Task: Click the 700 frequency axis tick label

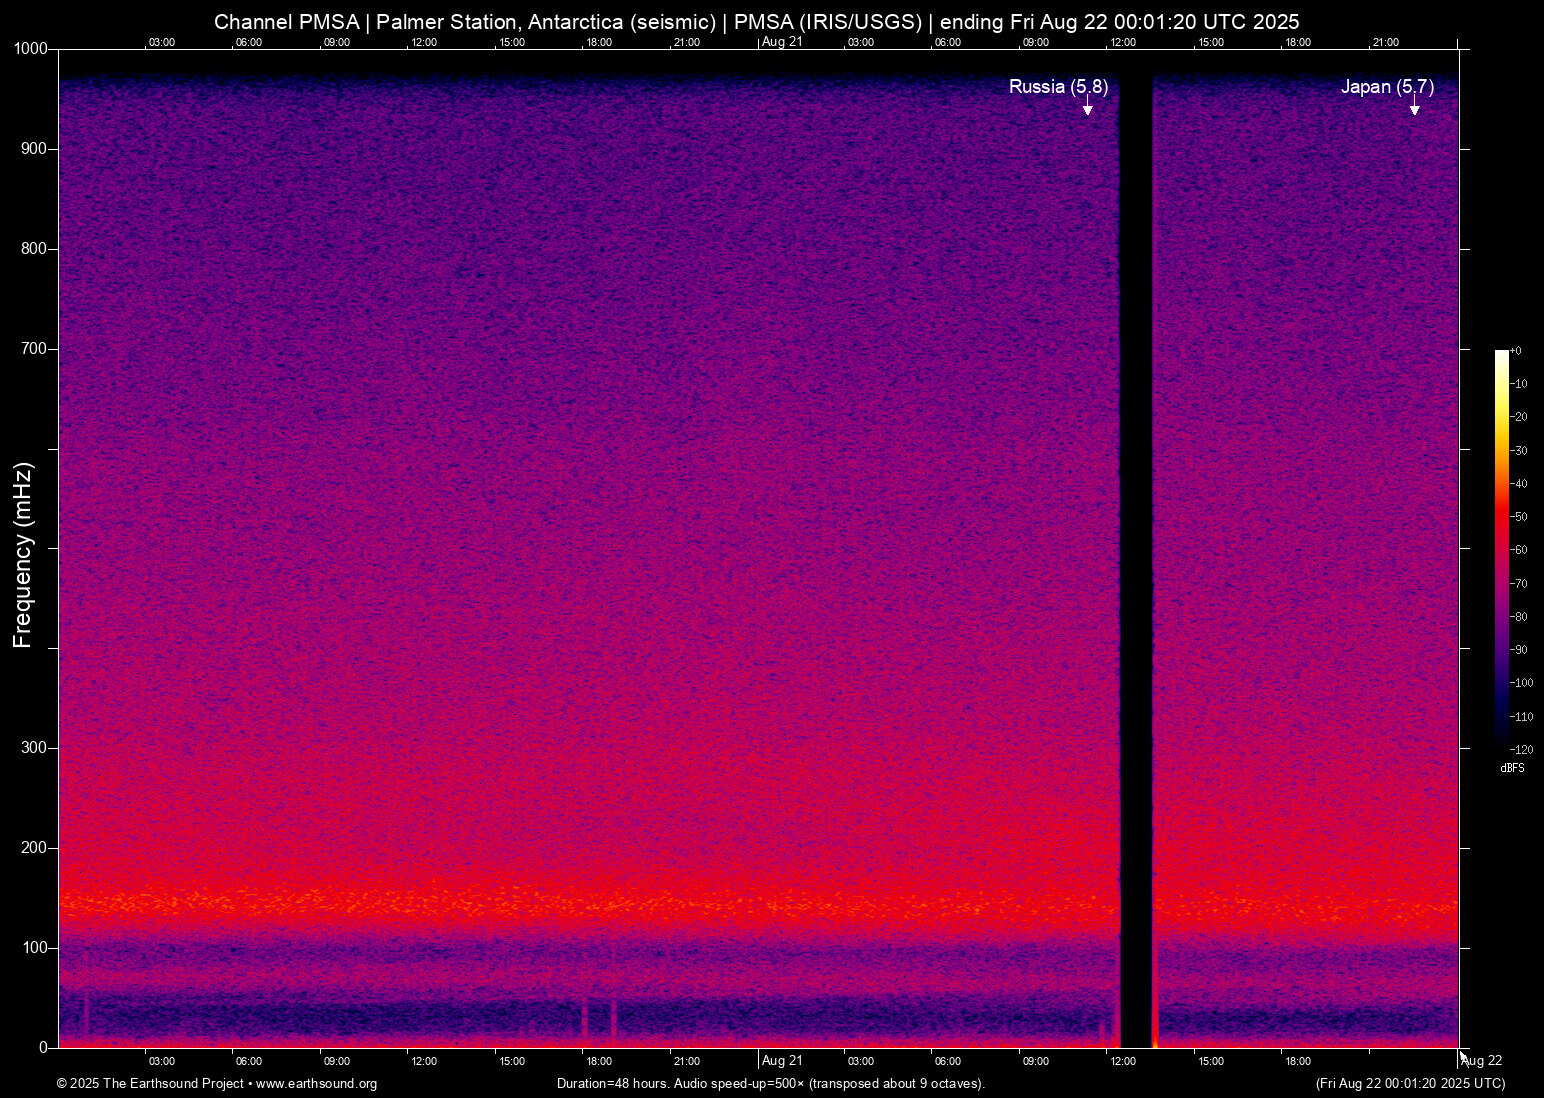Action: (34, 349)
